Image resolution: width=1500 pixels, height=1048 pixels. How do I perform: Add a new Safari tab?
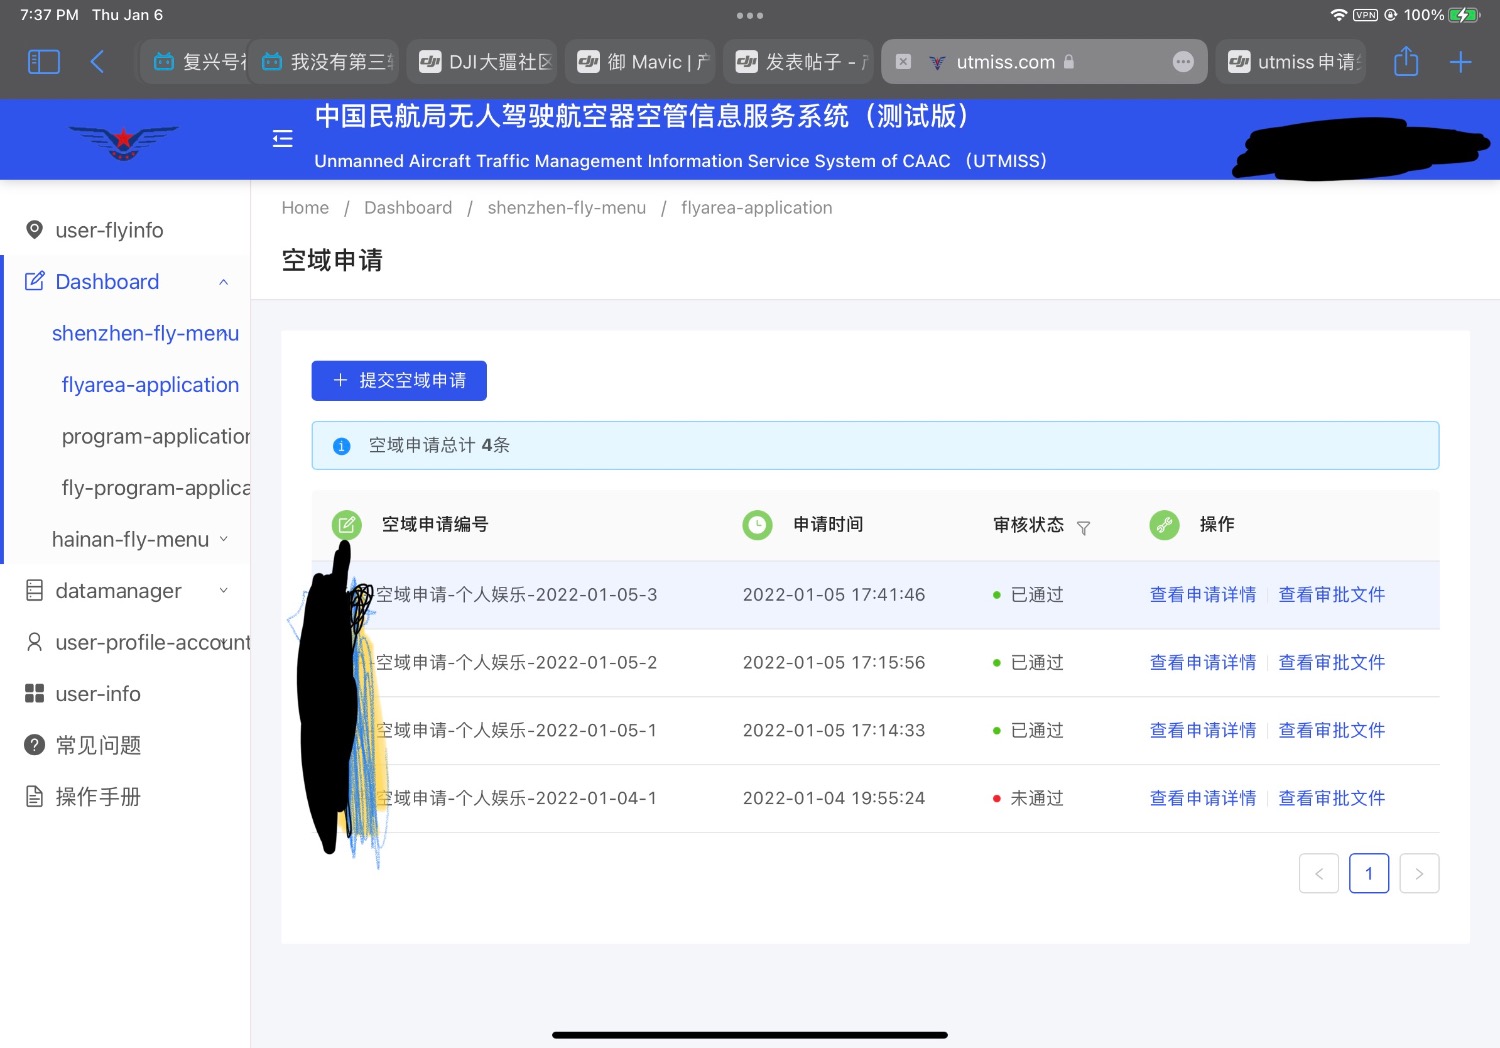[1460, 62]
